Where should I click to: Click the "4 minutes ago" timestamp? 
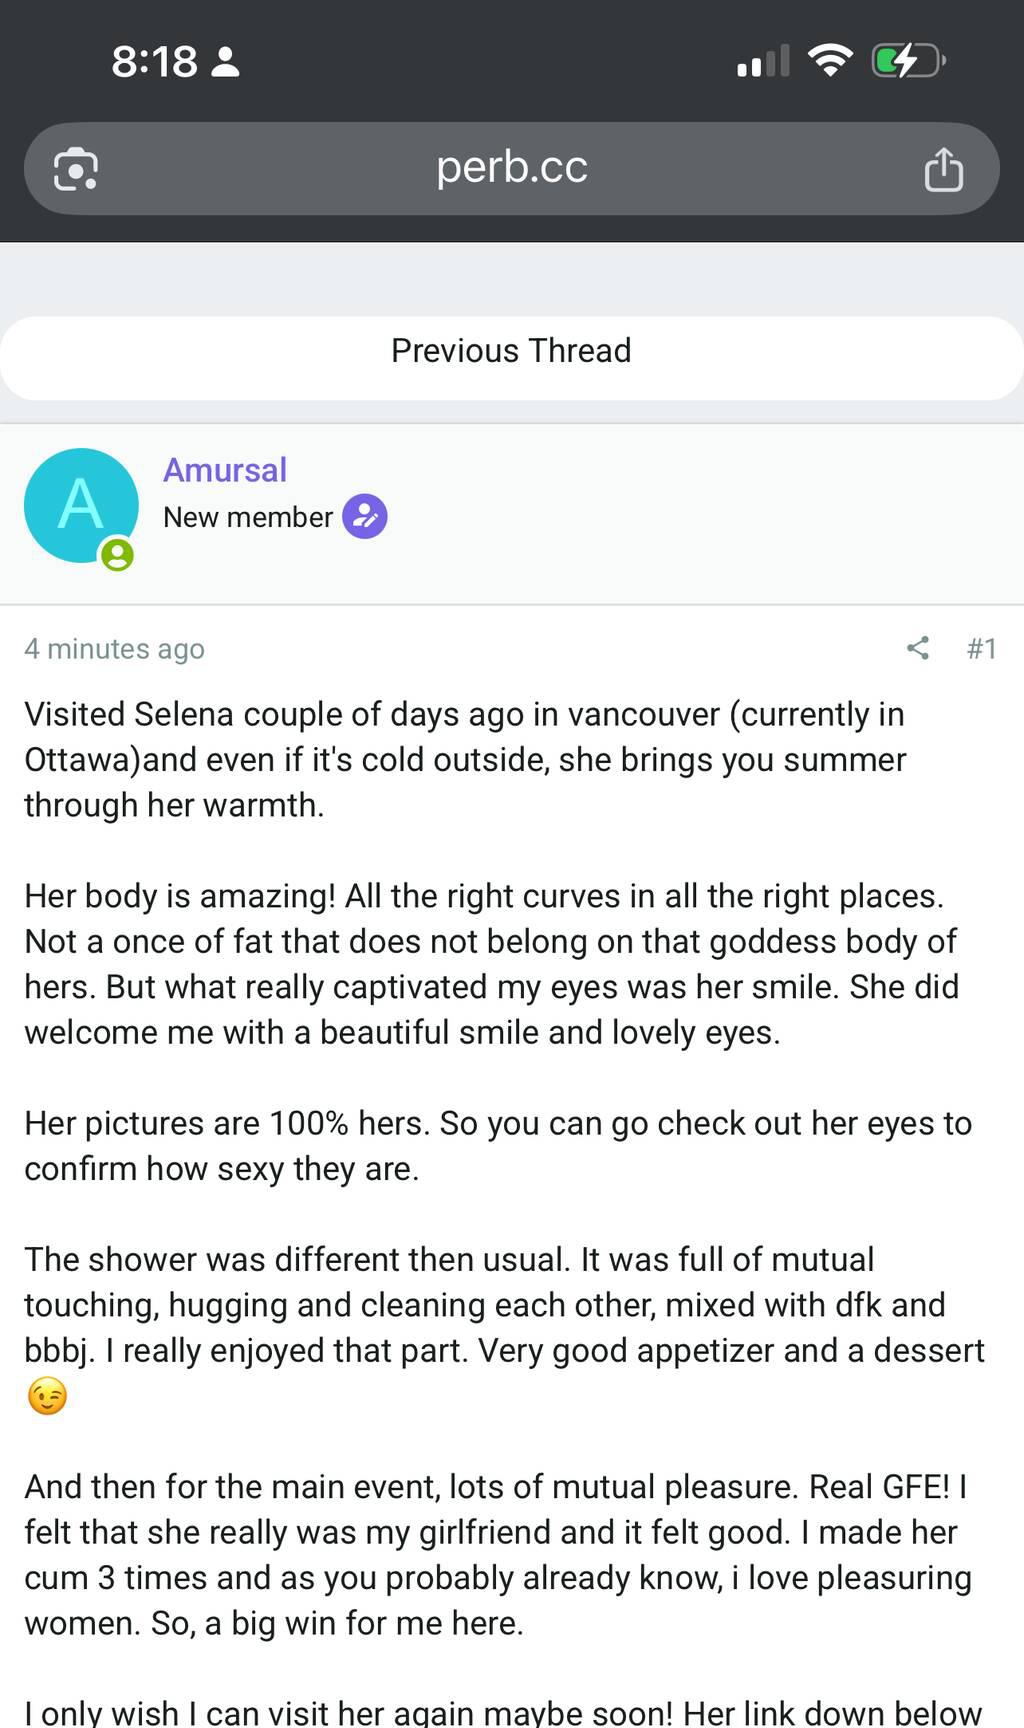pos(114,649)
